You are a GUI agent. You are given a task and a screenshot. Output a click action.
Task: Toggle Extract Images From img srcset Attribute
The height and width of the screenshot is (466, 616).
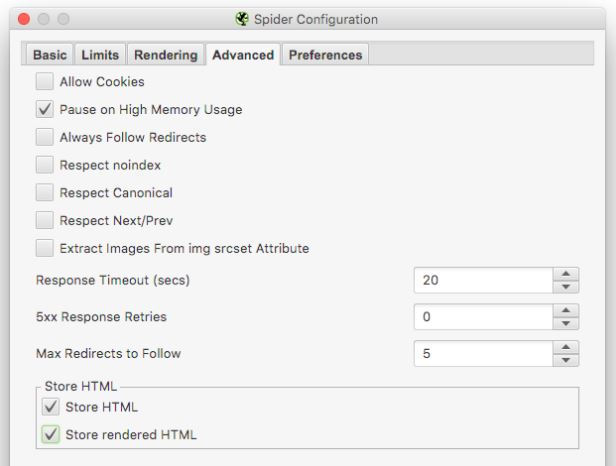click(44, 248)
